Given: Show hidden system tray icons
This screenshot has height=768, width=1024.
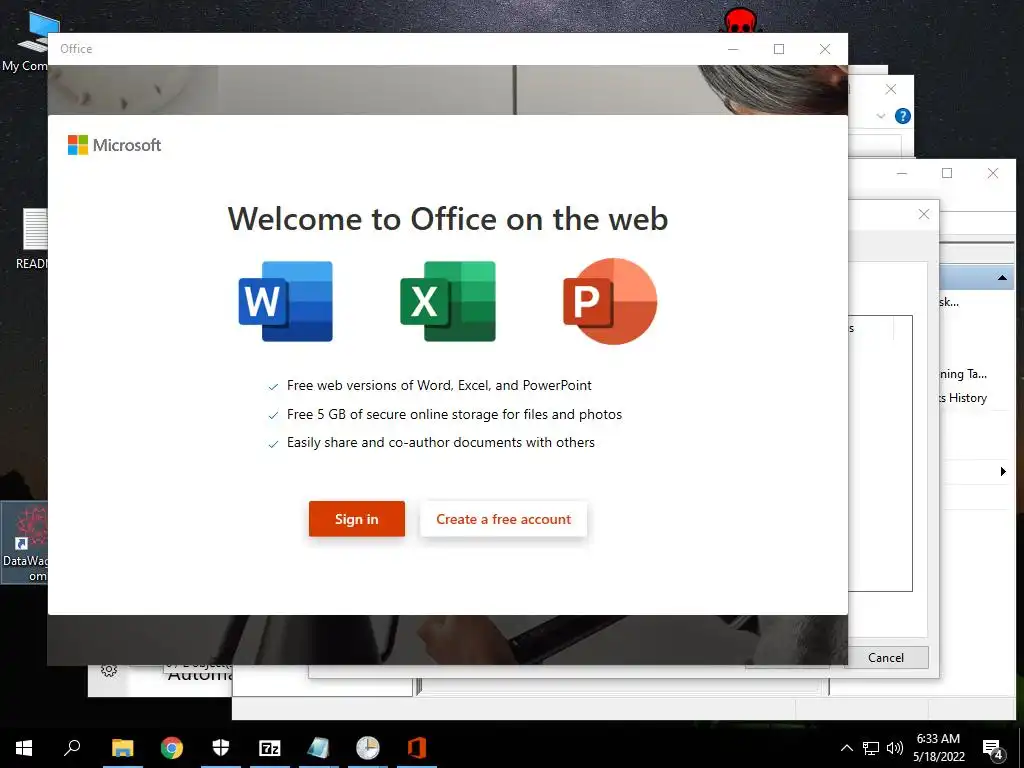Looking at the screenshot, I should coord(846,748).
